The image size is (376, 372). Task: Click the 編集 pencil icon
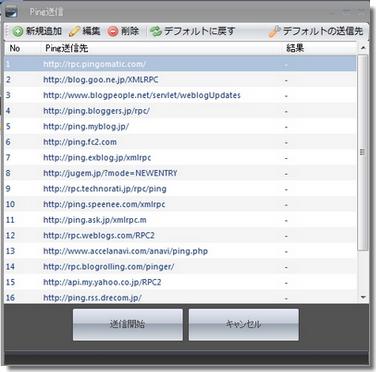74,32
